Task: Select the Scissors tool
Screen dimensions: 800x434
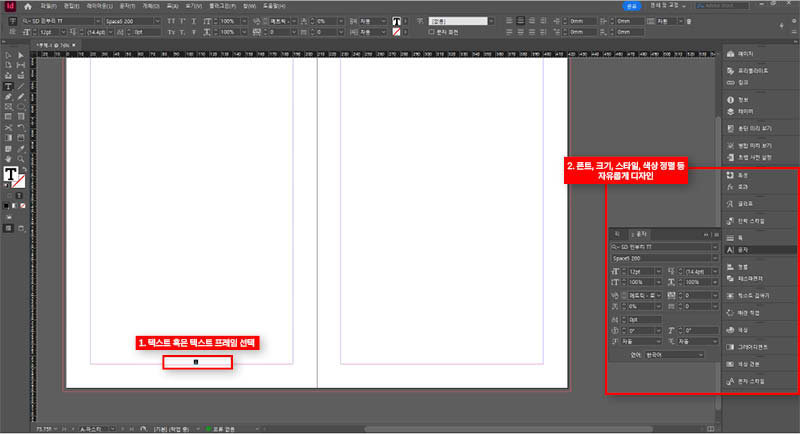Action: point(9,127)
